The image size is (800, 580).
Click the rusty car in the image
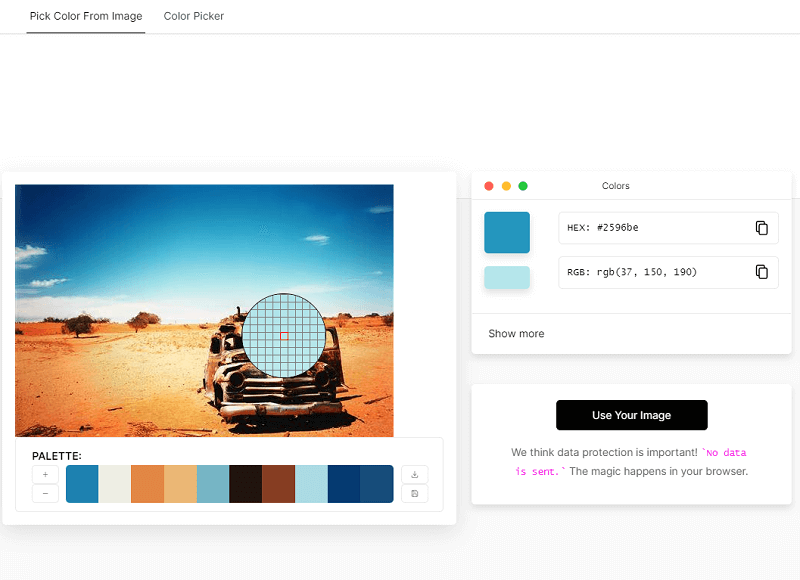click(276, 388)
